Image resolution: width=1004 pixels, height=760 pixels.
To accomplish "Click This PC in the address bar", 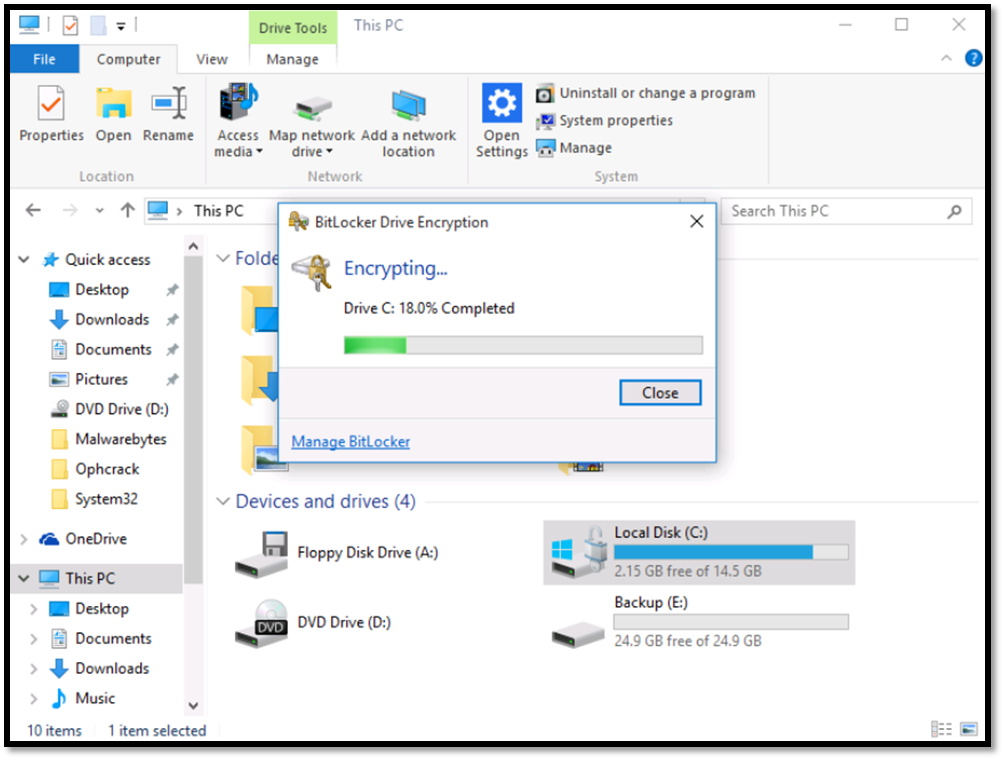I will [x=218, y=211].
